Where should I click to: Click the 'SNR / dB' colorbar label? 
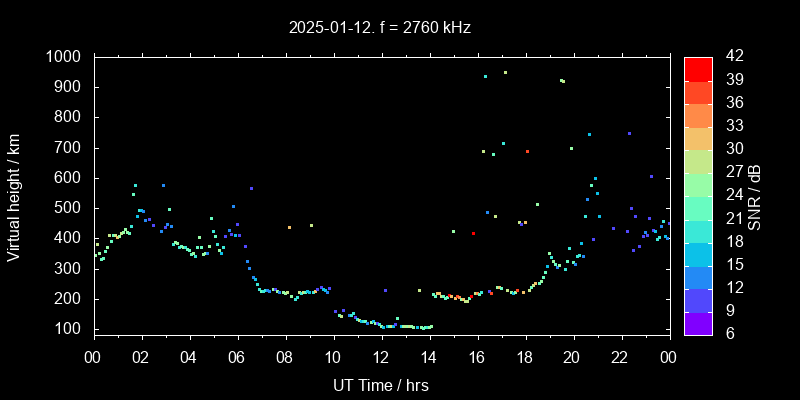(755, 195)
